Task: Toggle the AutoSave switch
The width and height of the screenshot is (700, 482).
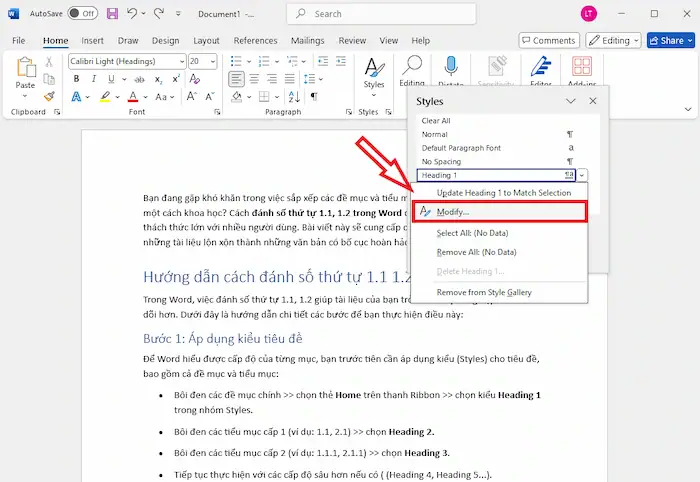Action: click(82, 14)
